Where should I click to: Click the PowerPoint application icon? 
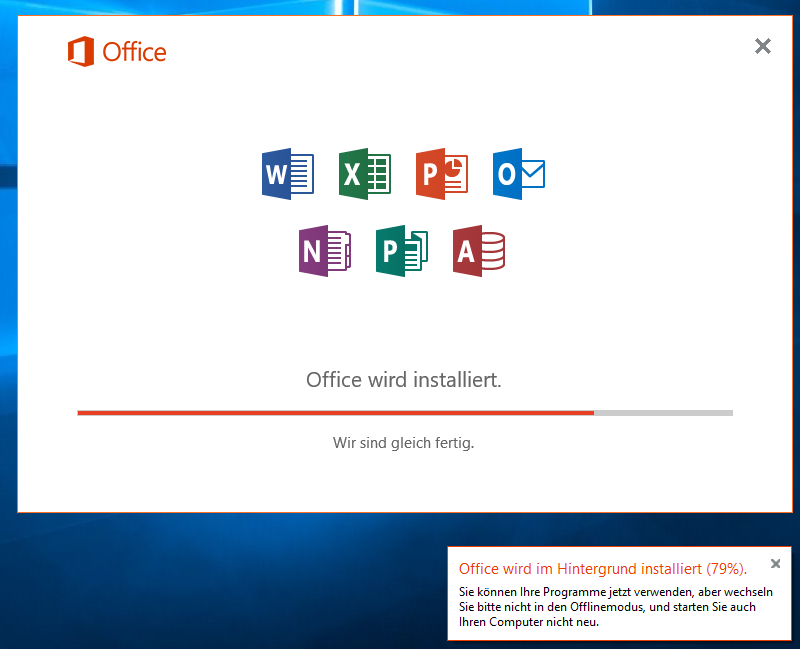(442, 174)
